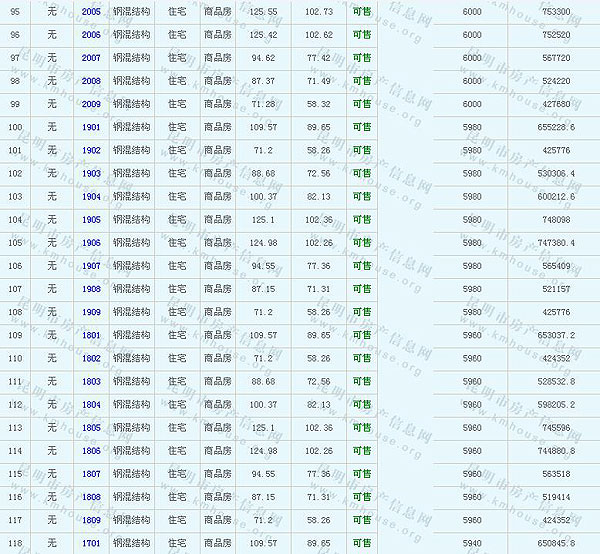Click 可售 status in row 95

pos(361,12)
